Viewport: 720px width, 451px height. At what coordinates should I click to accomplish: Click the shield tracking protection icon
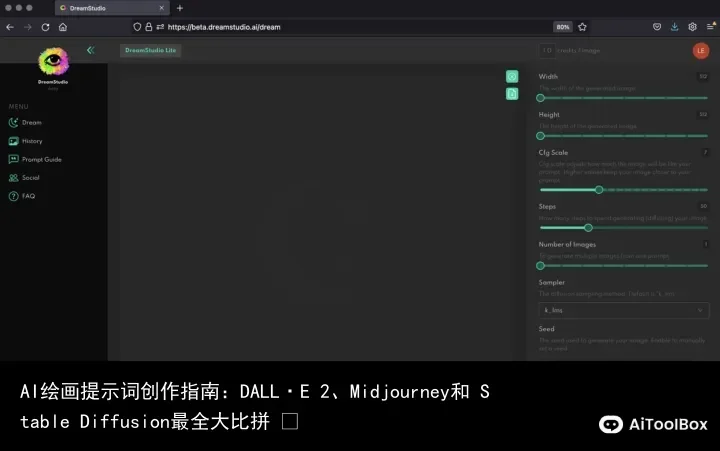tap(137, 27)
